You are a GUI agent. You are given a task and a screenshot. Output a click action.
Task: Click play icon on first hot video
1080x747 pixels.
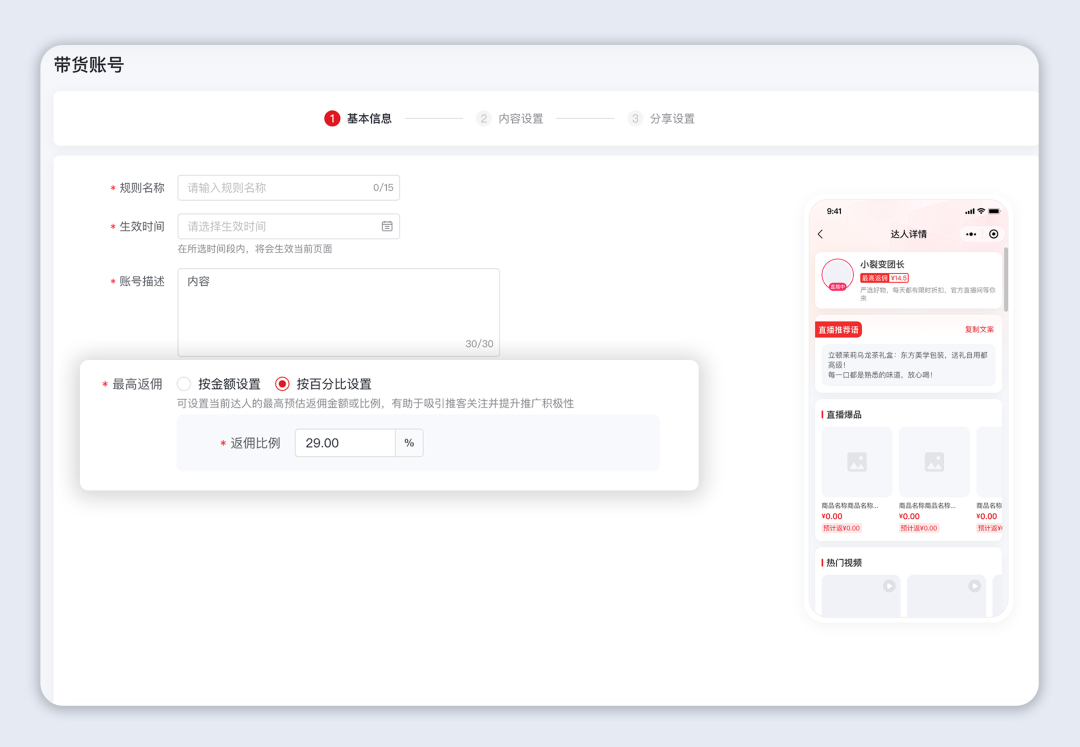tap(888, 586)
